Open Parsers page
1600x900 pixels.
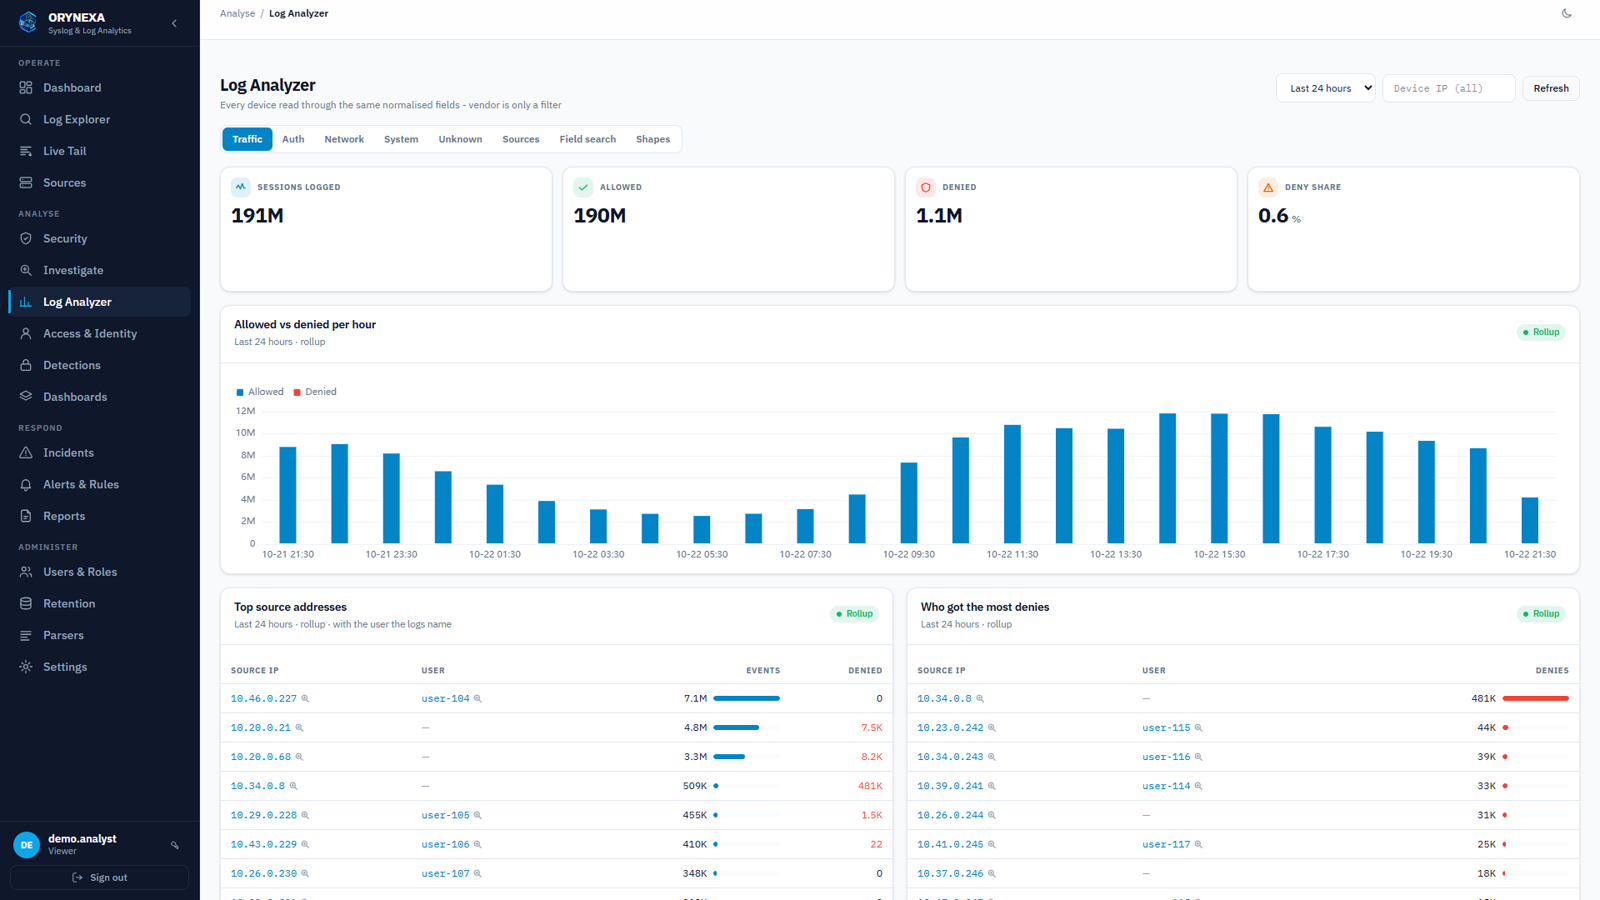pos(99,635)
